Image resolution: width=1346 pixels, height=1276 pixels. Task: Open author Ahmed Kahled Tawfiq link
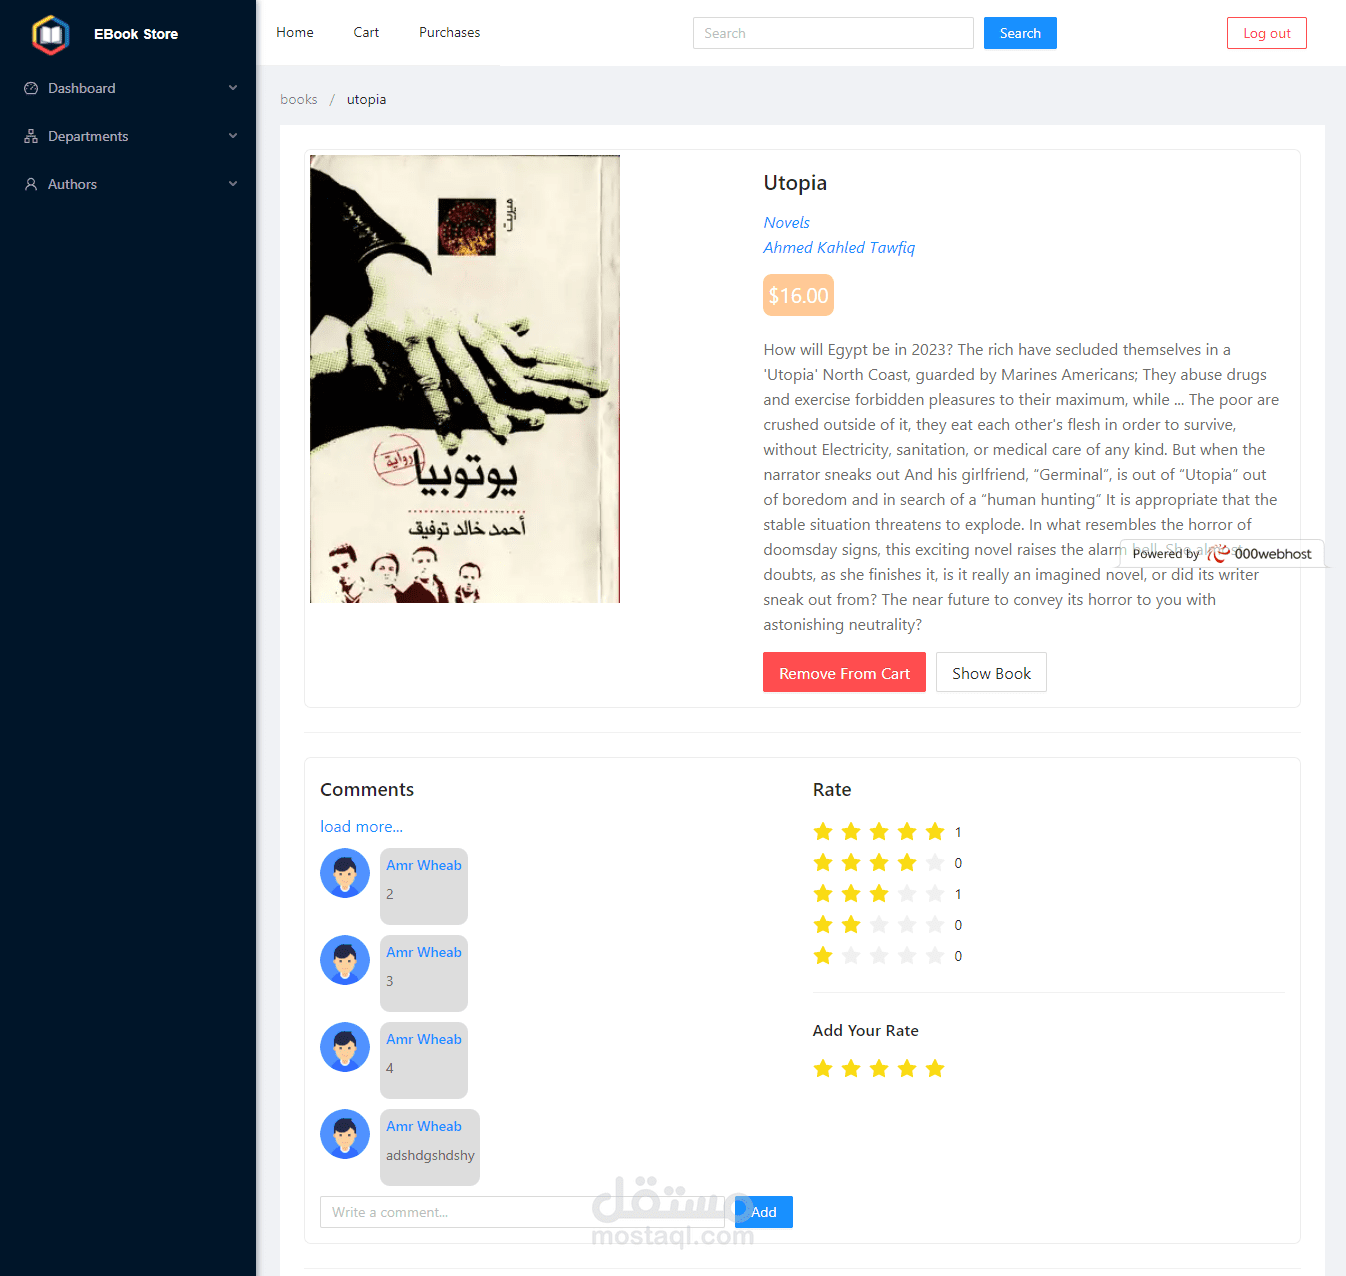[x=839, y=248]
